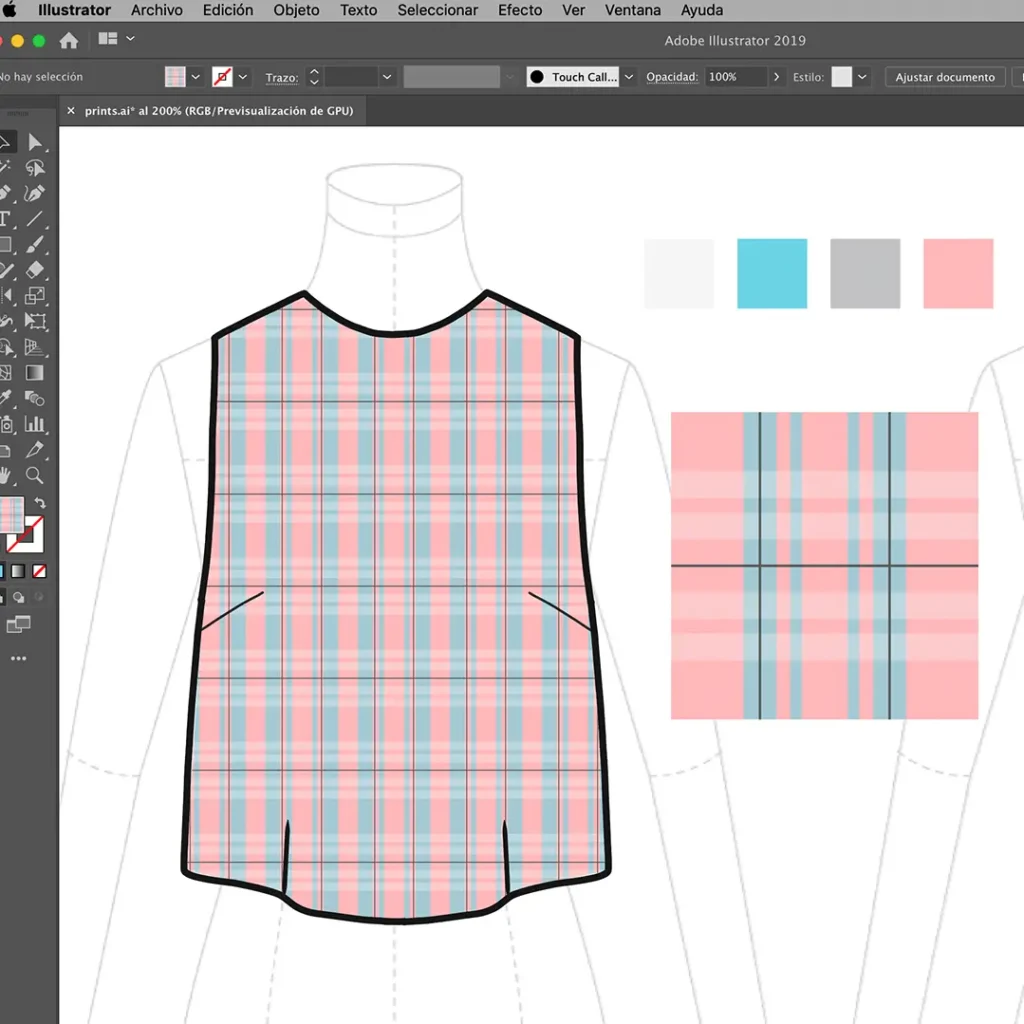The height and width of the screenshot is (1024, 1024).
Task: Open the Ventana menu
Action: click(632, 10)
